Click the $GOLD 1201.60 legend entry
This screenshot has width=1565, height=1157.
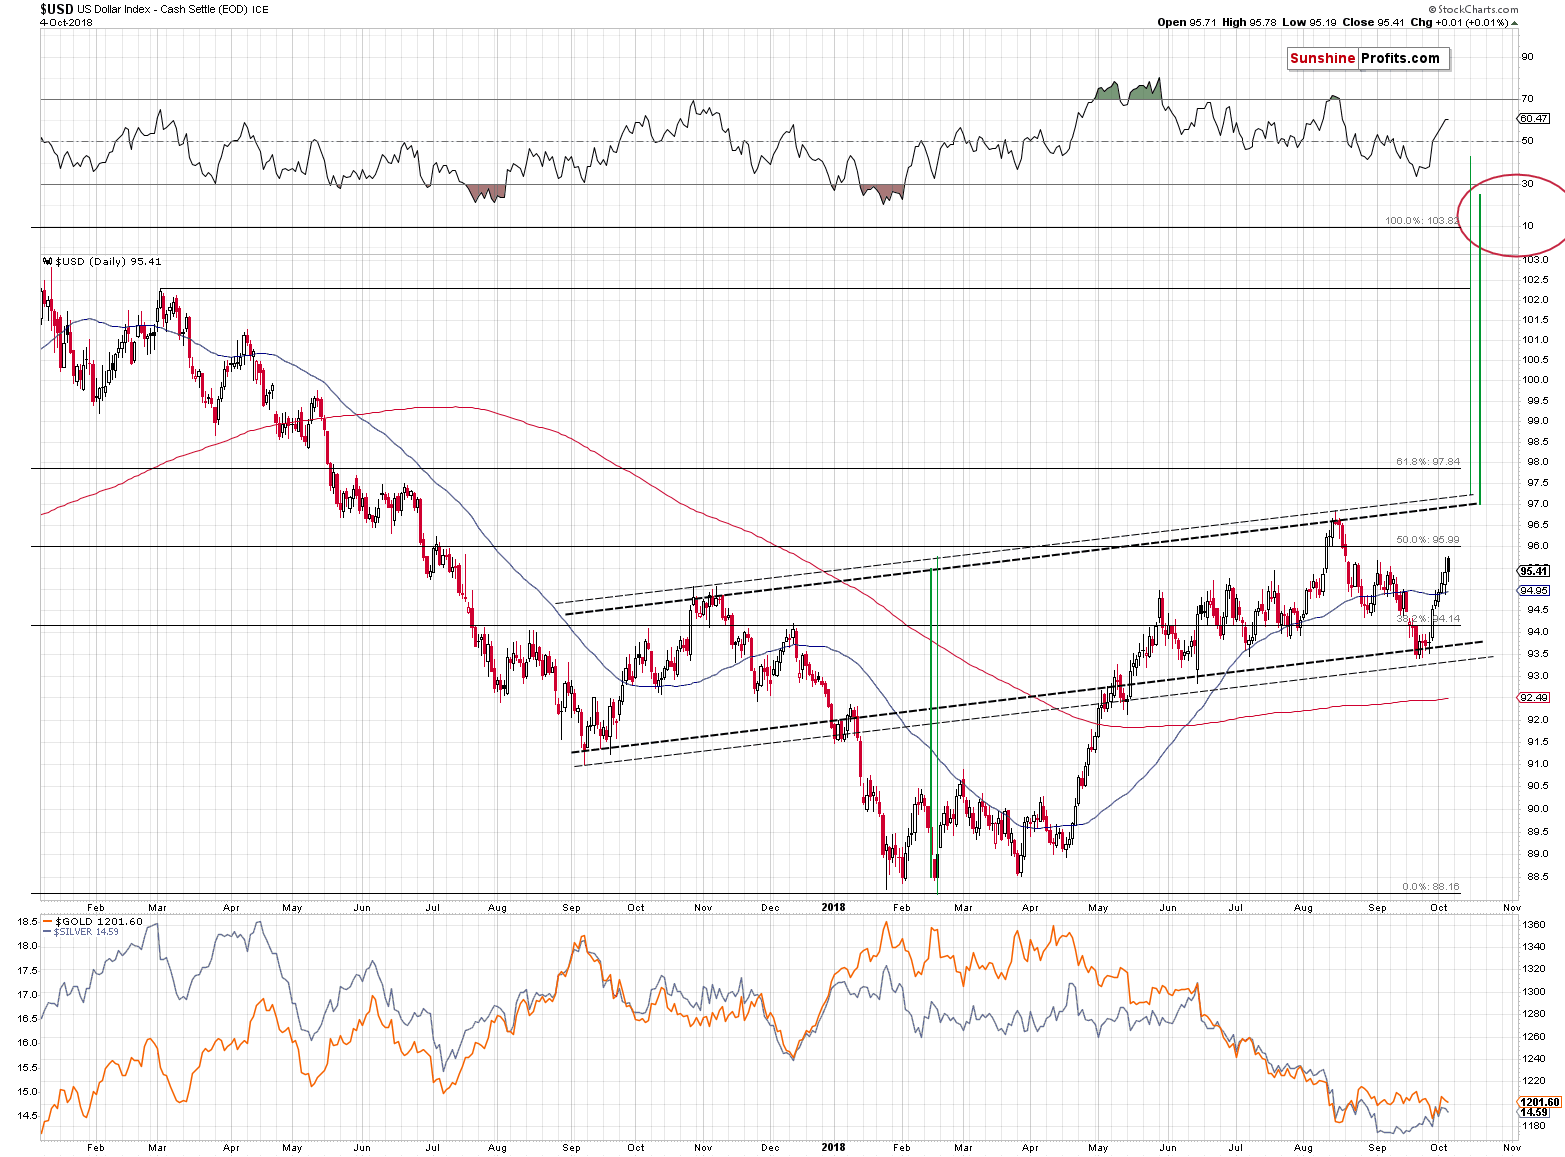(93, 922)
